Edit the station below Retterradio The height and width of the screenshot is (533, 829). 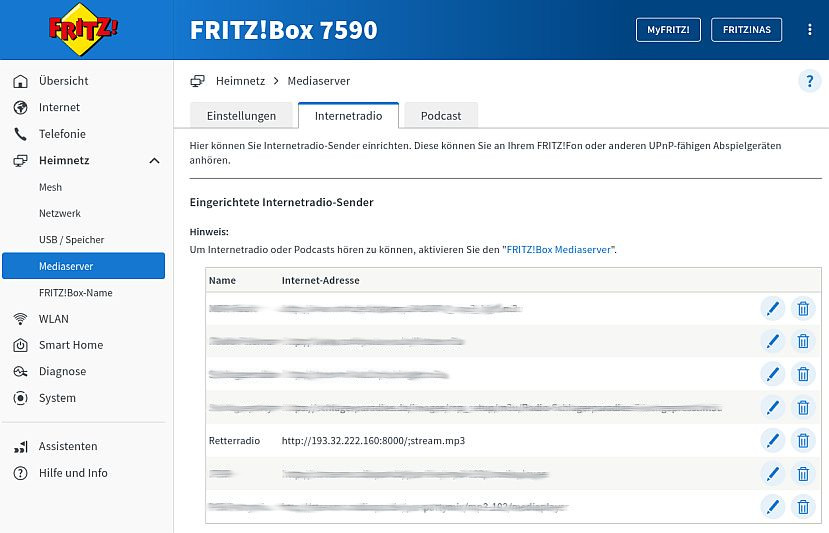772,474
